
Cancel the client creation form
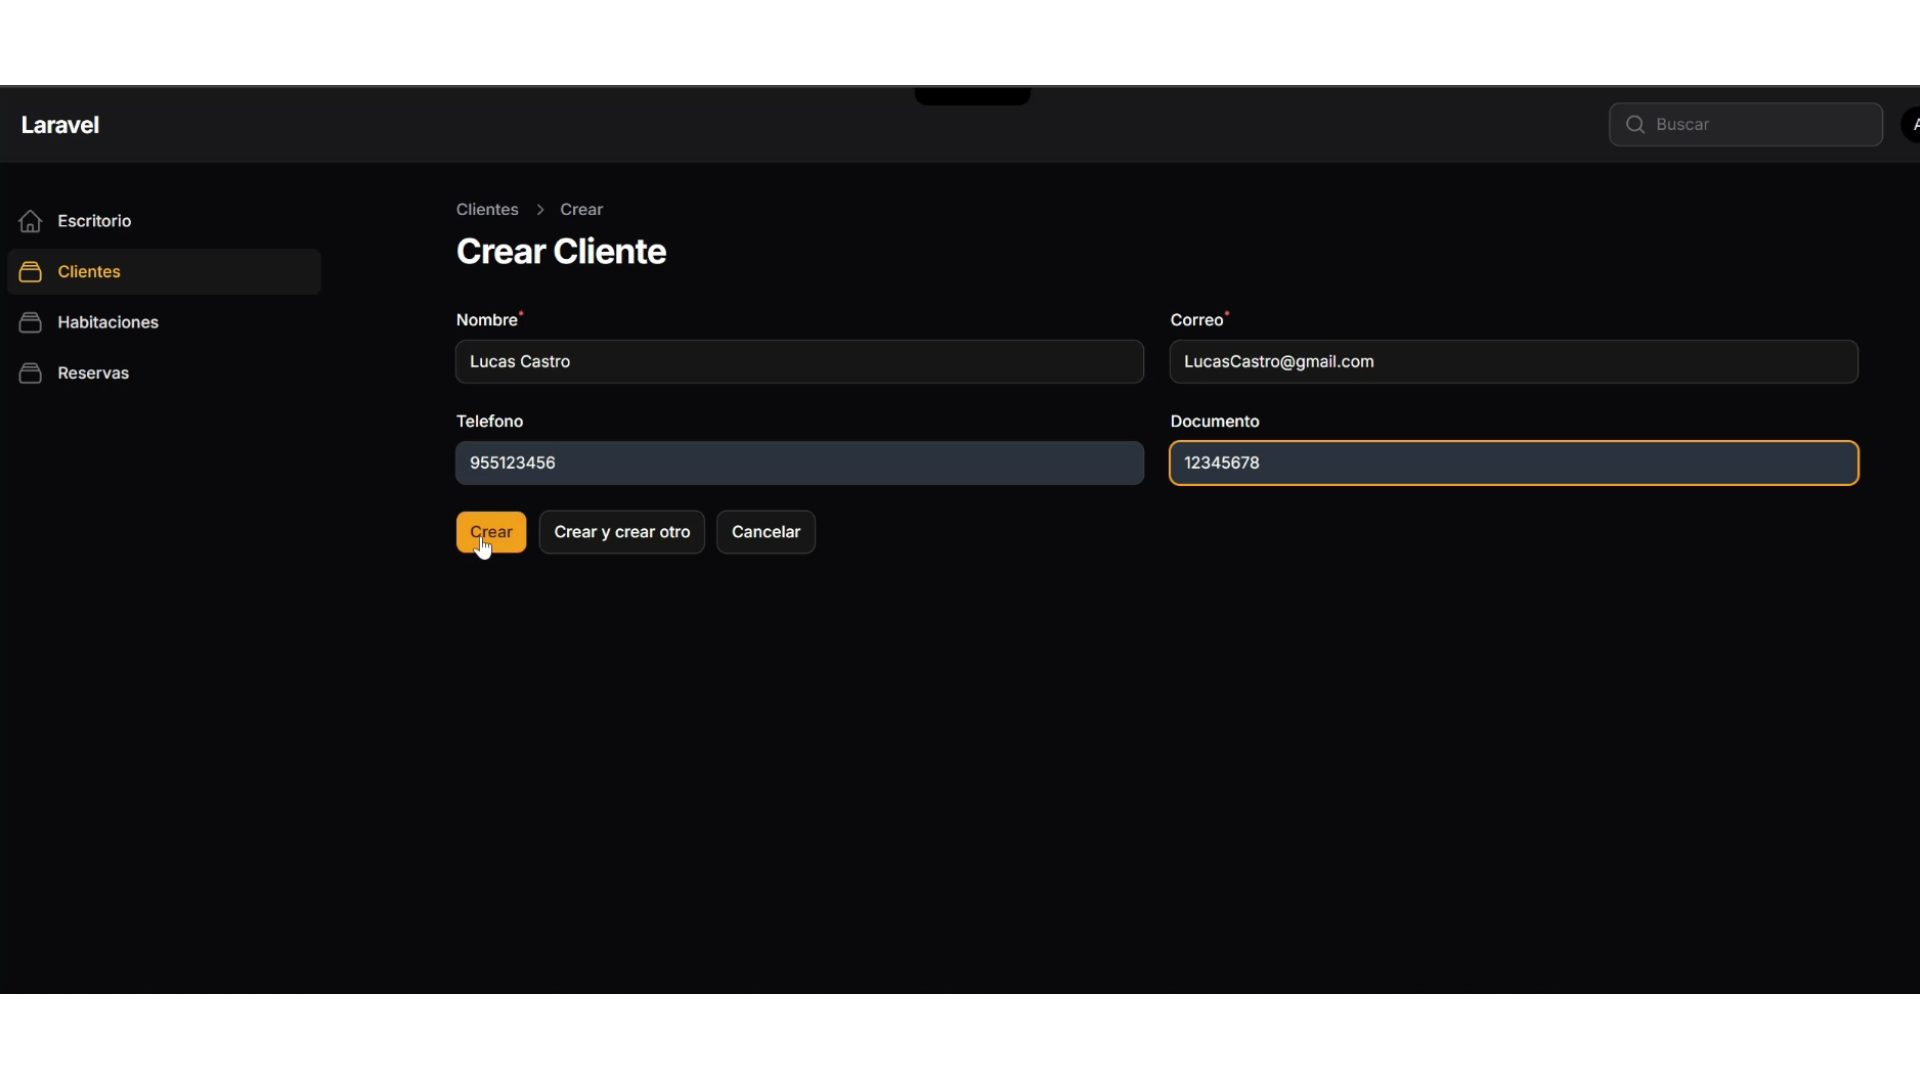[765, 532]
